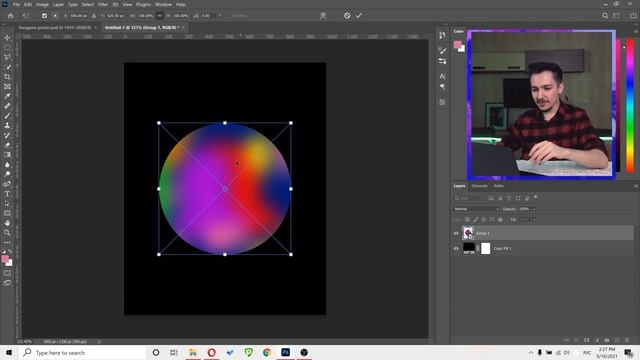Select the Gradient tool

tap(7, 155)
